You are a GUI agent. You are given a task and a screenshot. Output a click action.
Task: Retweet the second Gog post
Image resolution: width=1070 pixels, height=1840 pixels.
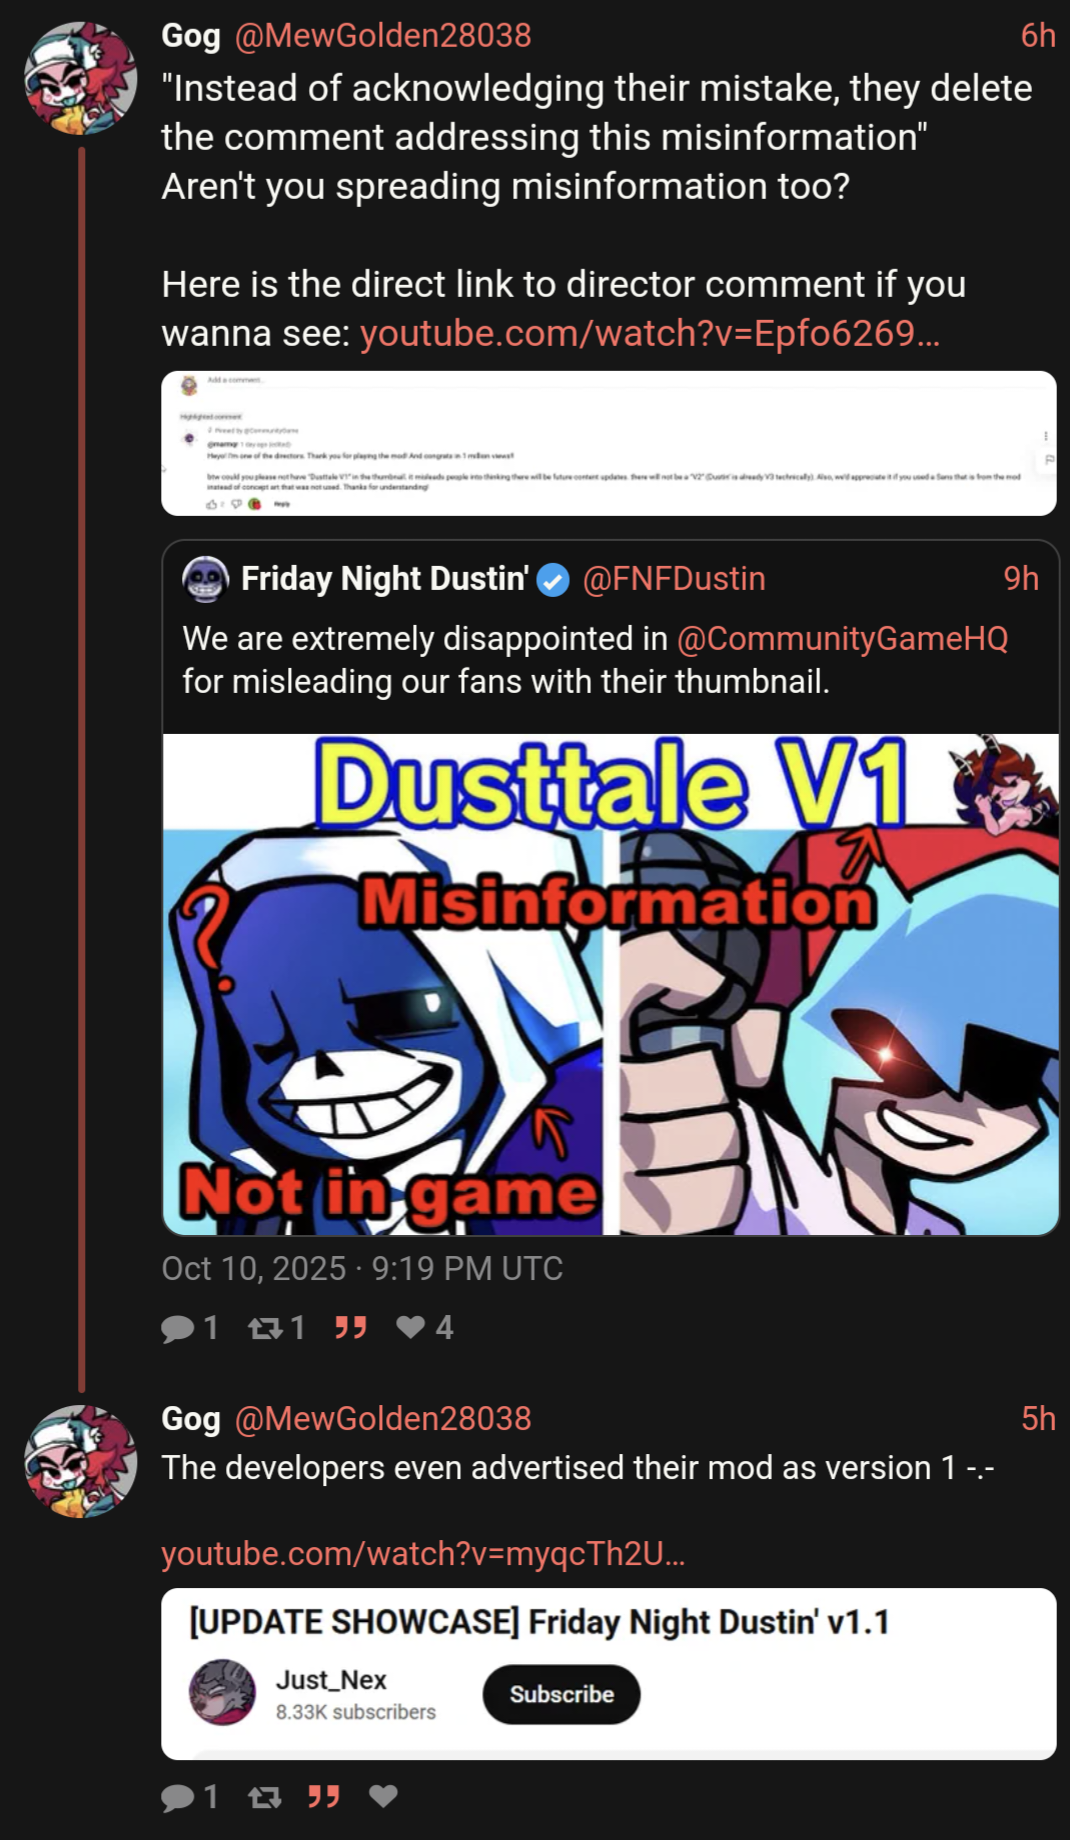265,1797
